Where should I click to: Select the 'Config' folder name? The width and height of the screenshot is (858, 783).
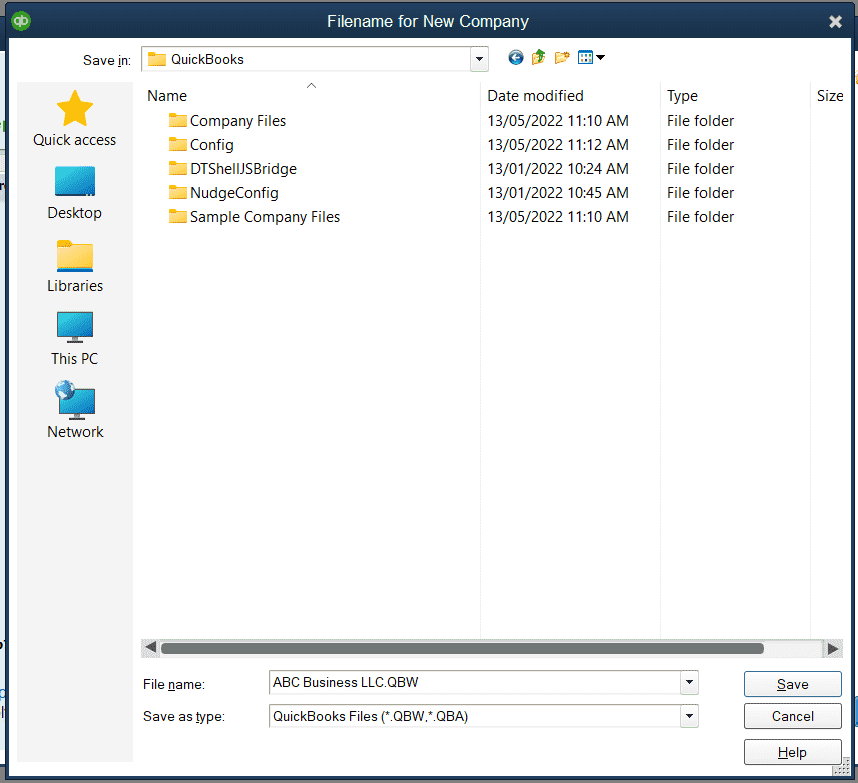[212, 144]
